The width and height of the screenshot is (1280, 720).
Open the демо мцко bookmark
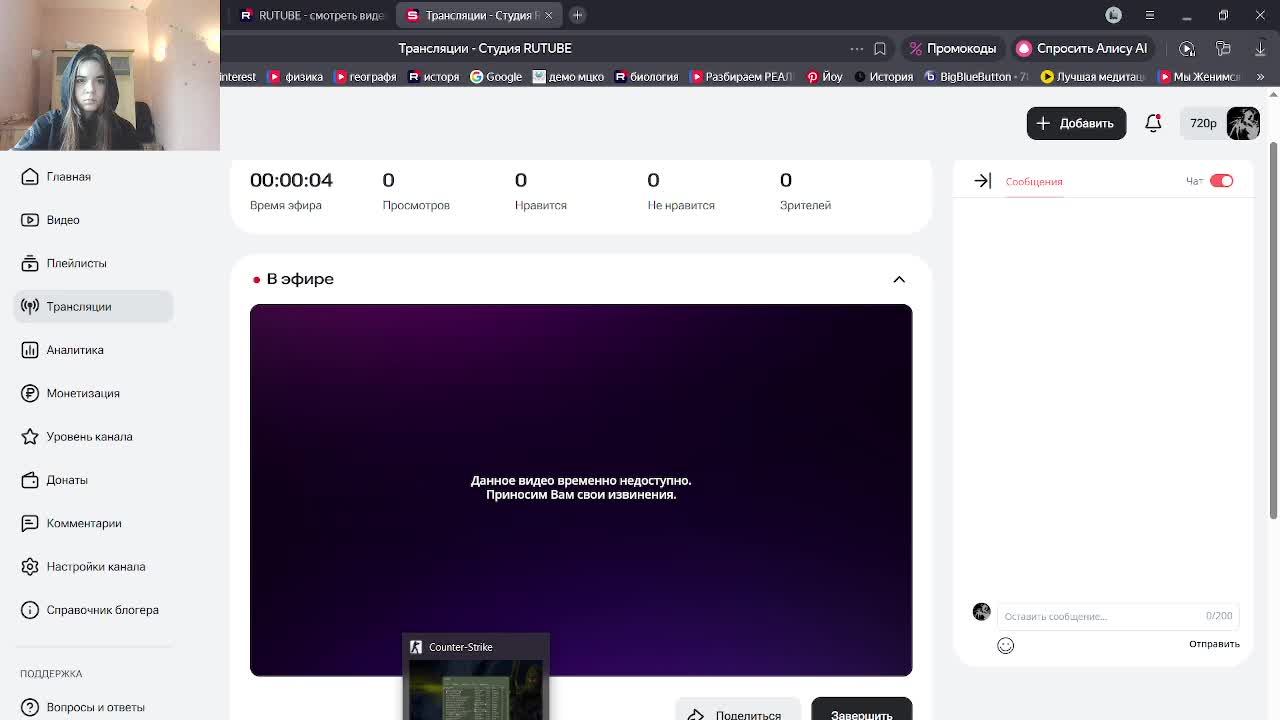[569, 77]
